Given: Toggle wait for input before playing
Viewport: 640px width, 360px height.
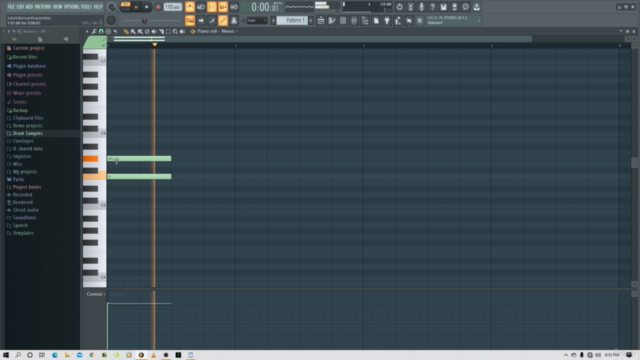Looking at the screenshot, I should point(201,7).
